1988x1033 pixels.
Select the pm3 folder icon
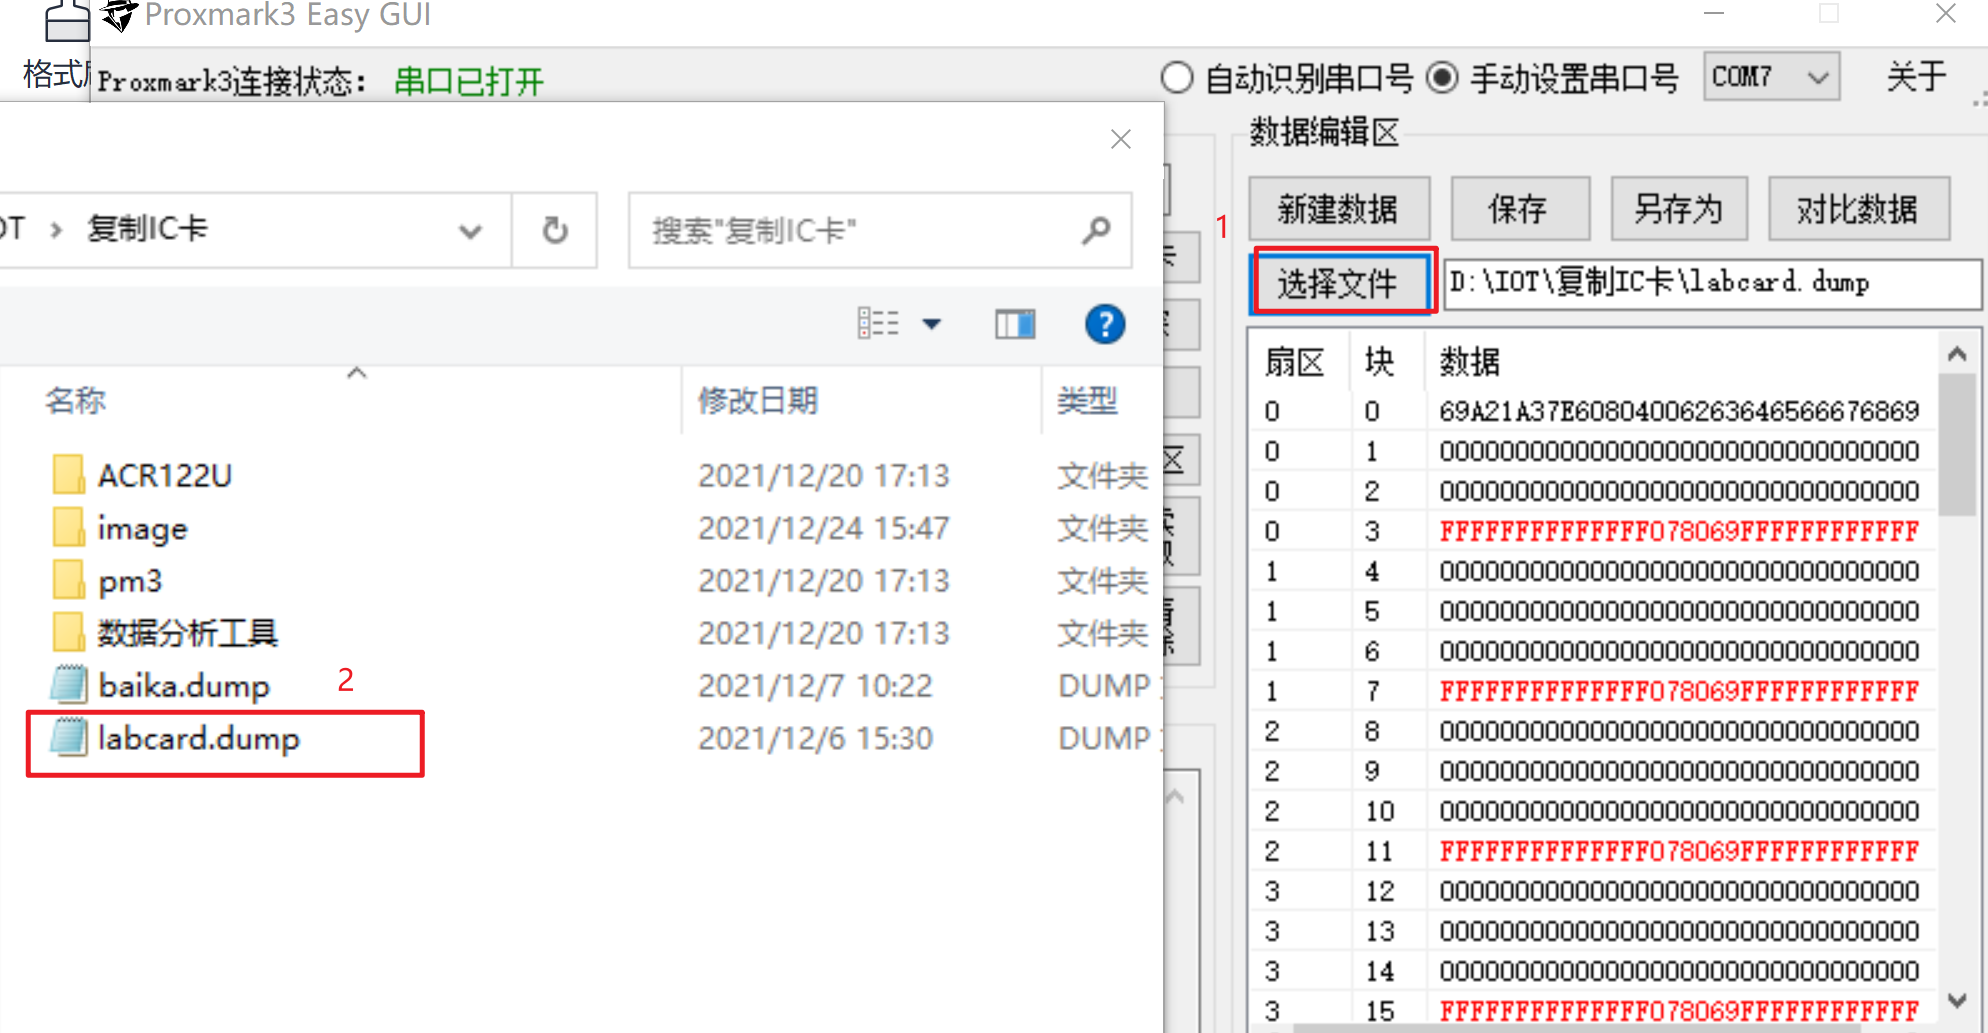(68, 580)
